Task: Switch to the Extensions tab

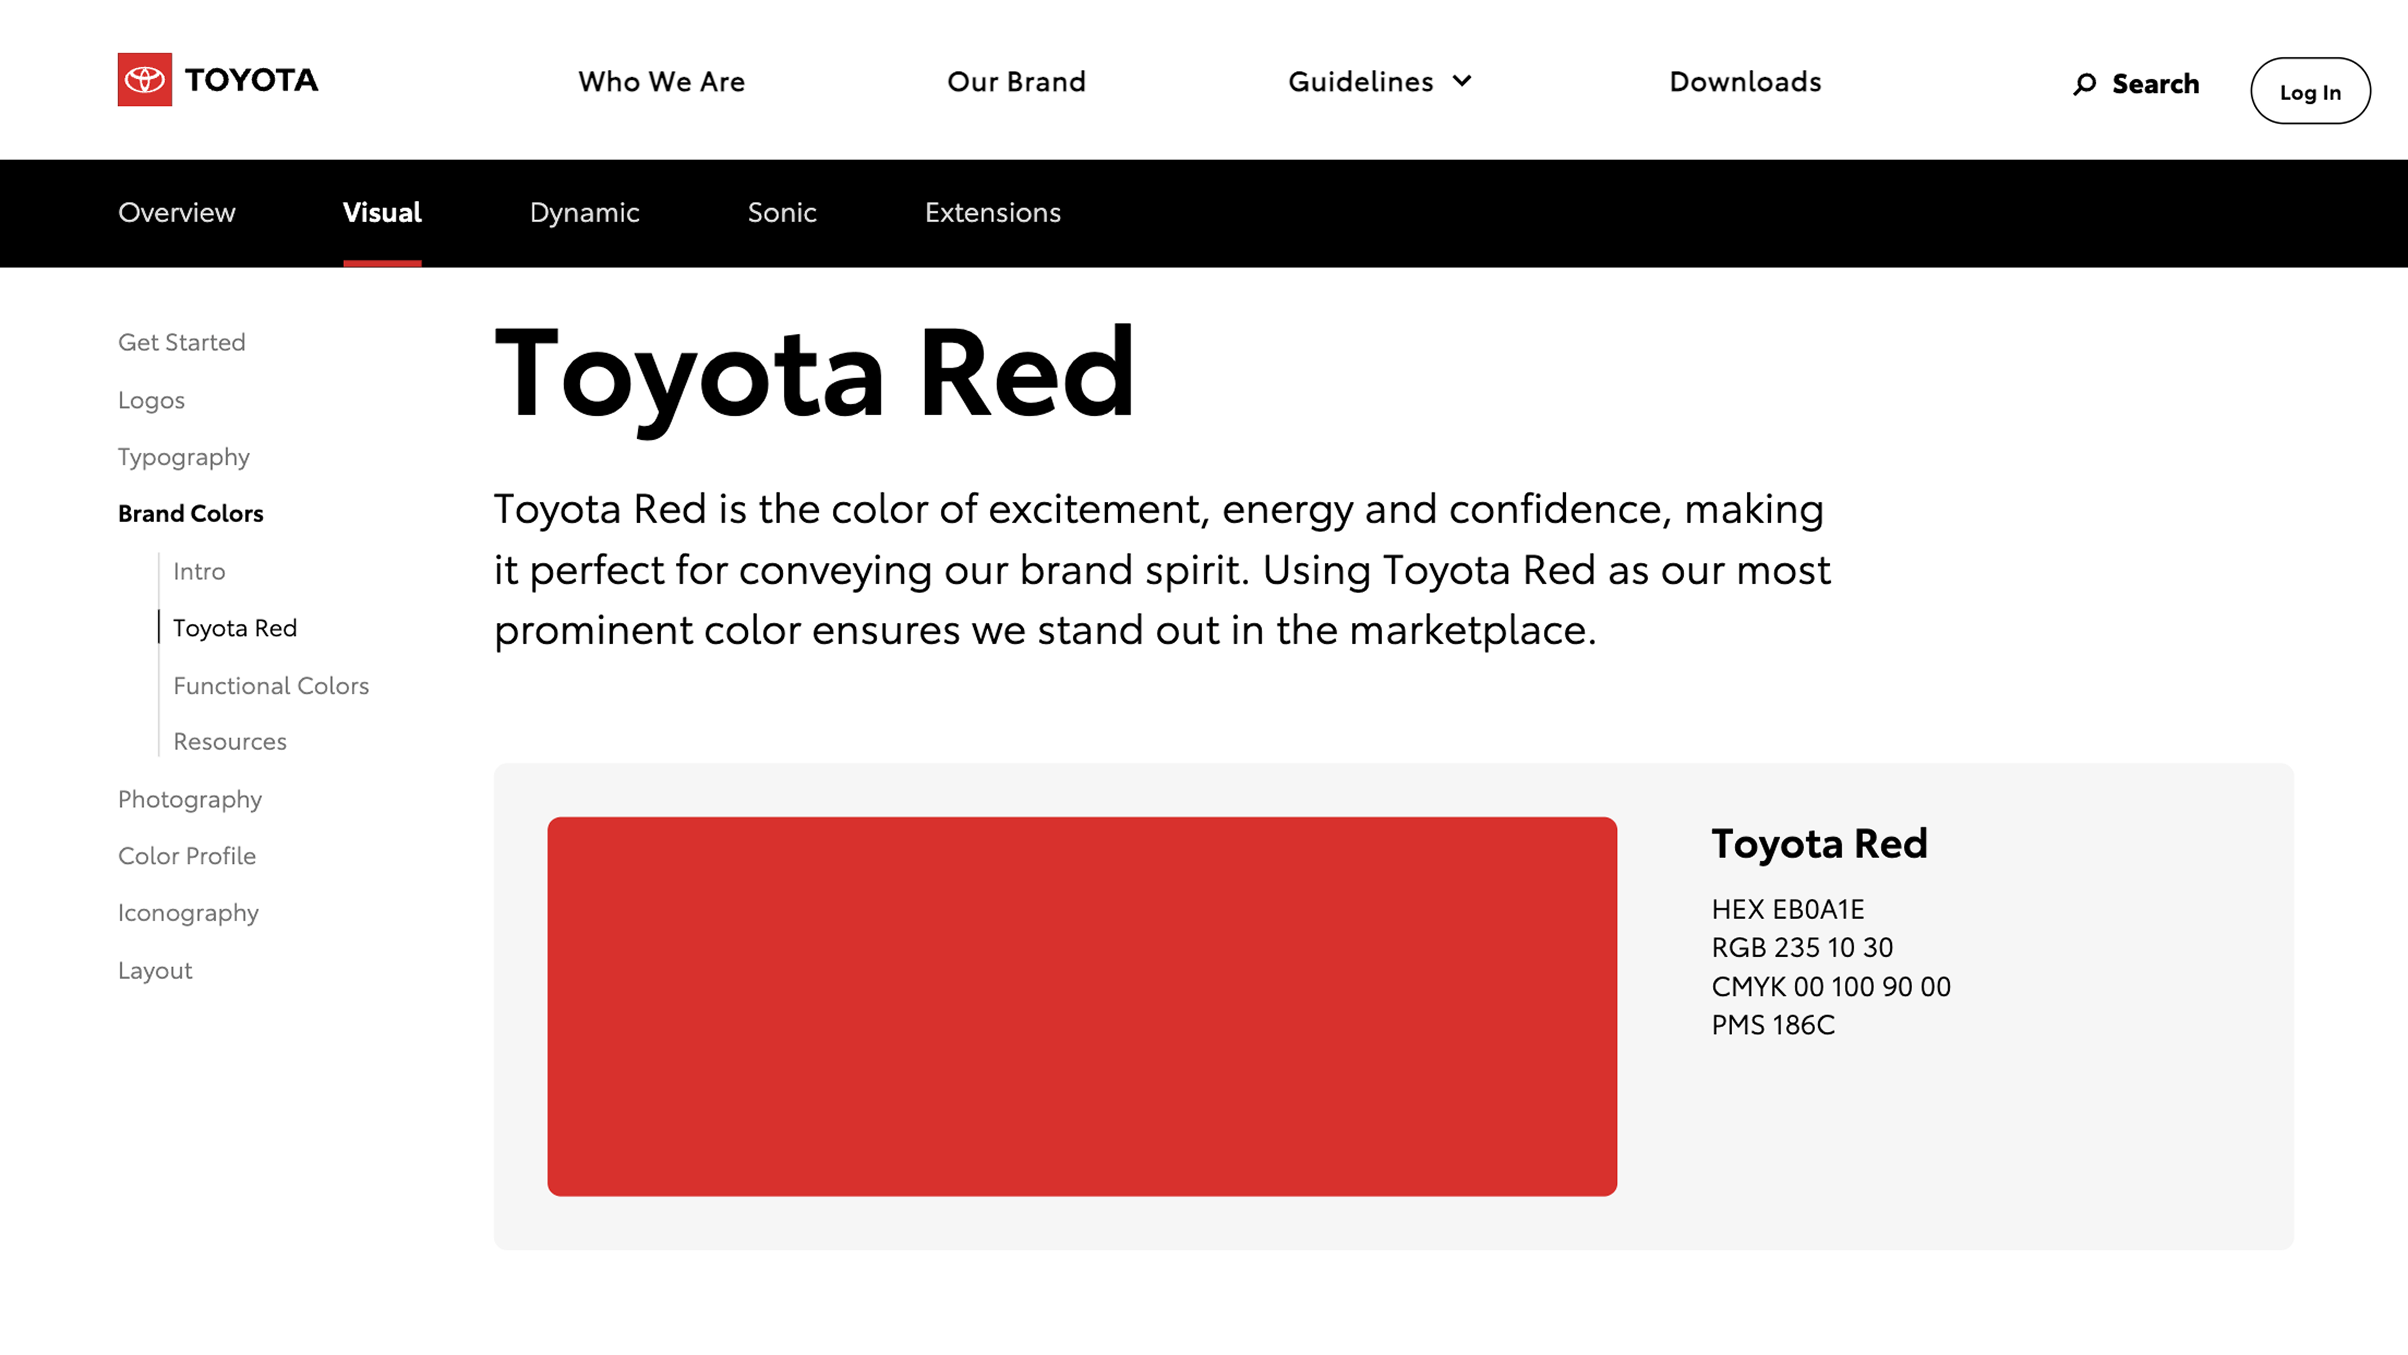Action: (x=992, y=212)
